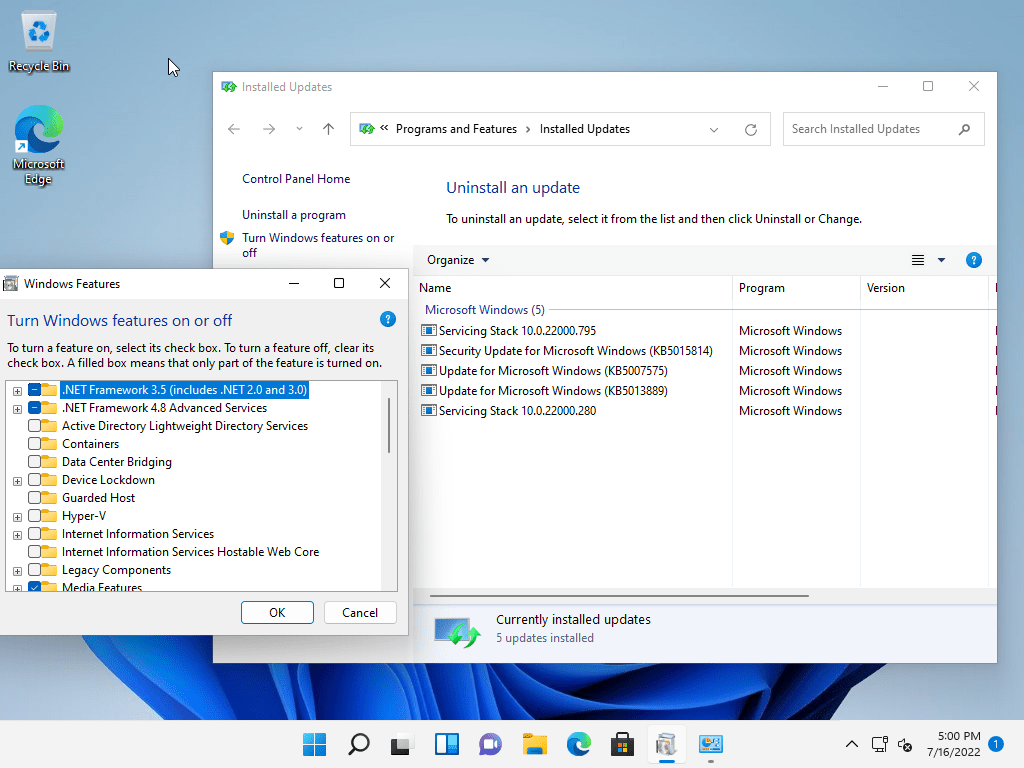Click Installed Updates breadcrumb
This screenshot has height=768, width=1024.
(584, 129)
